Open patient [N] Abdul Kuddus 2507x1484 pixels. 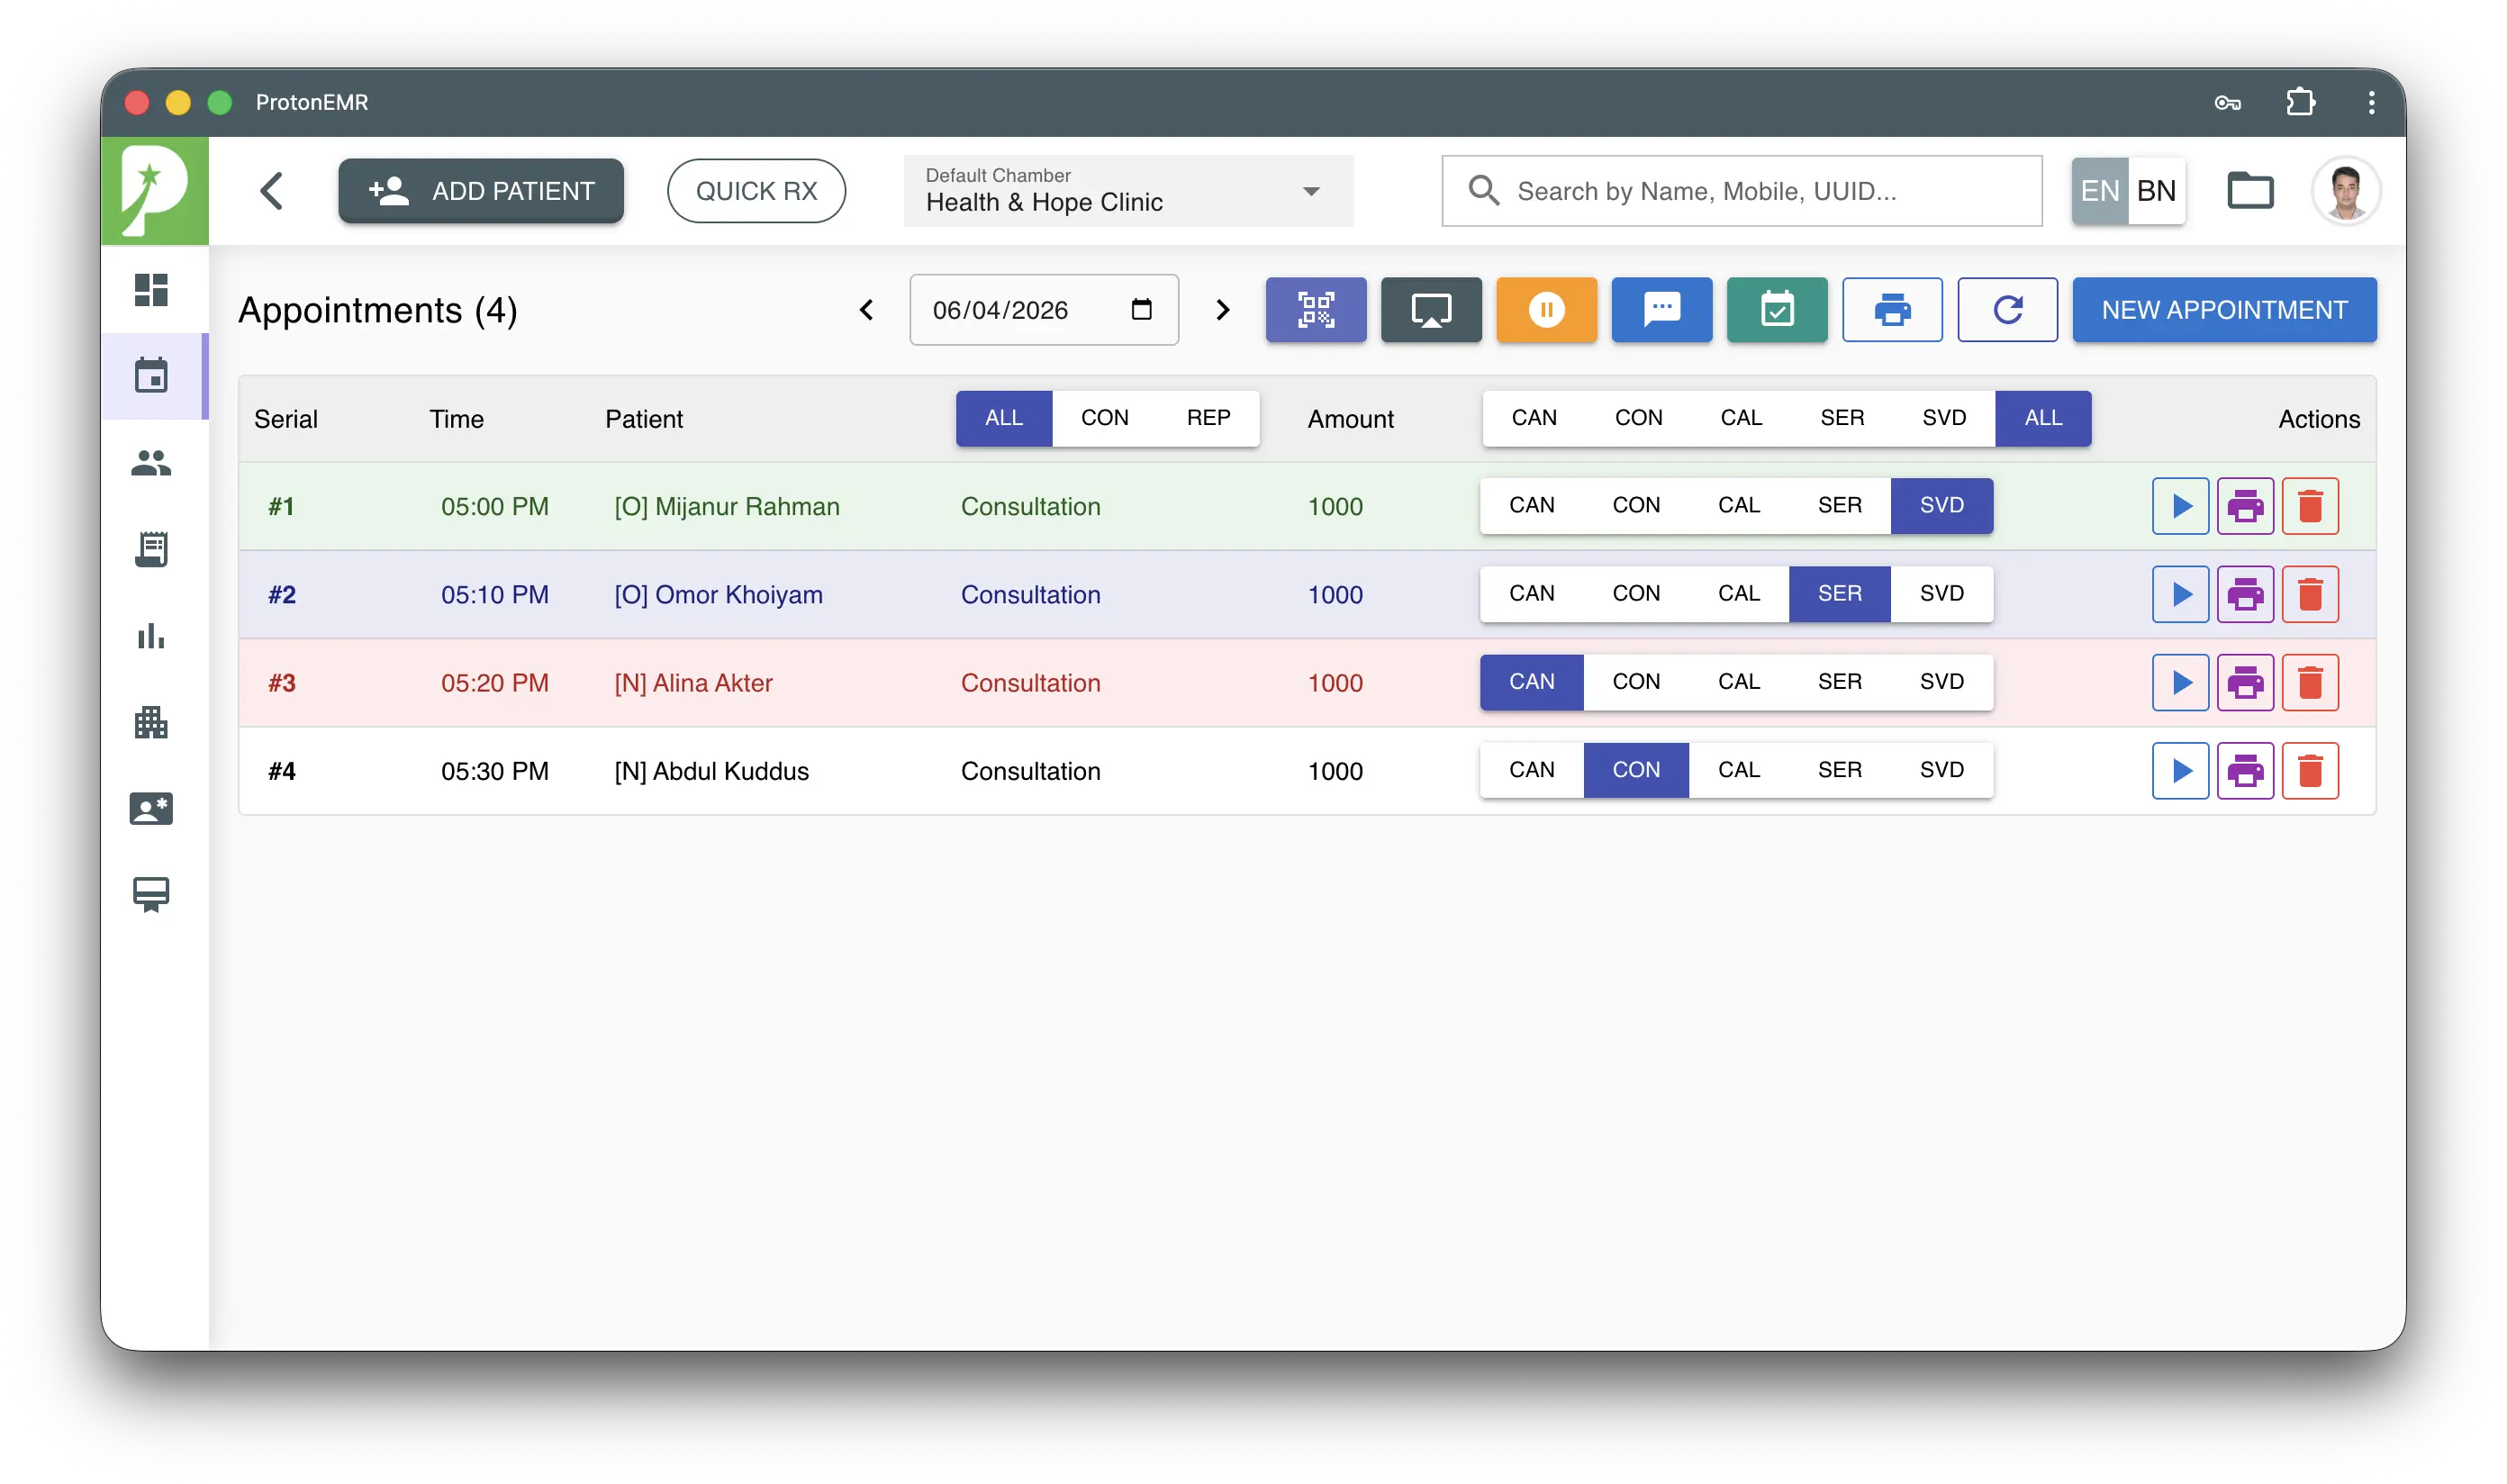(711, 771)
